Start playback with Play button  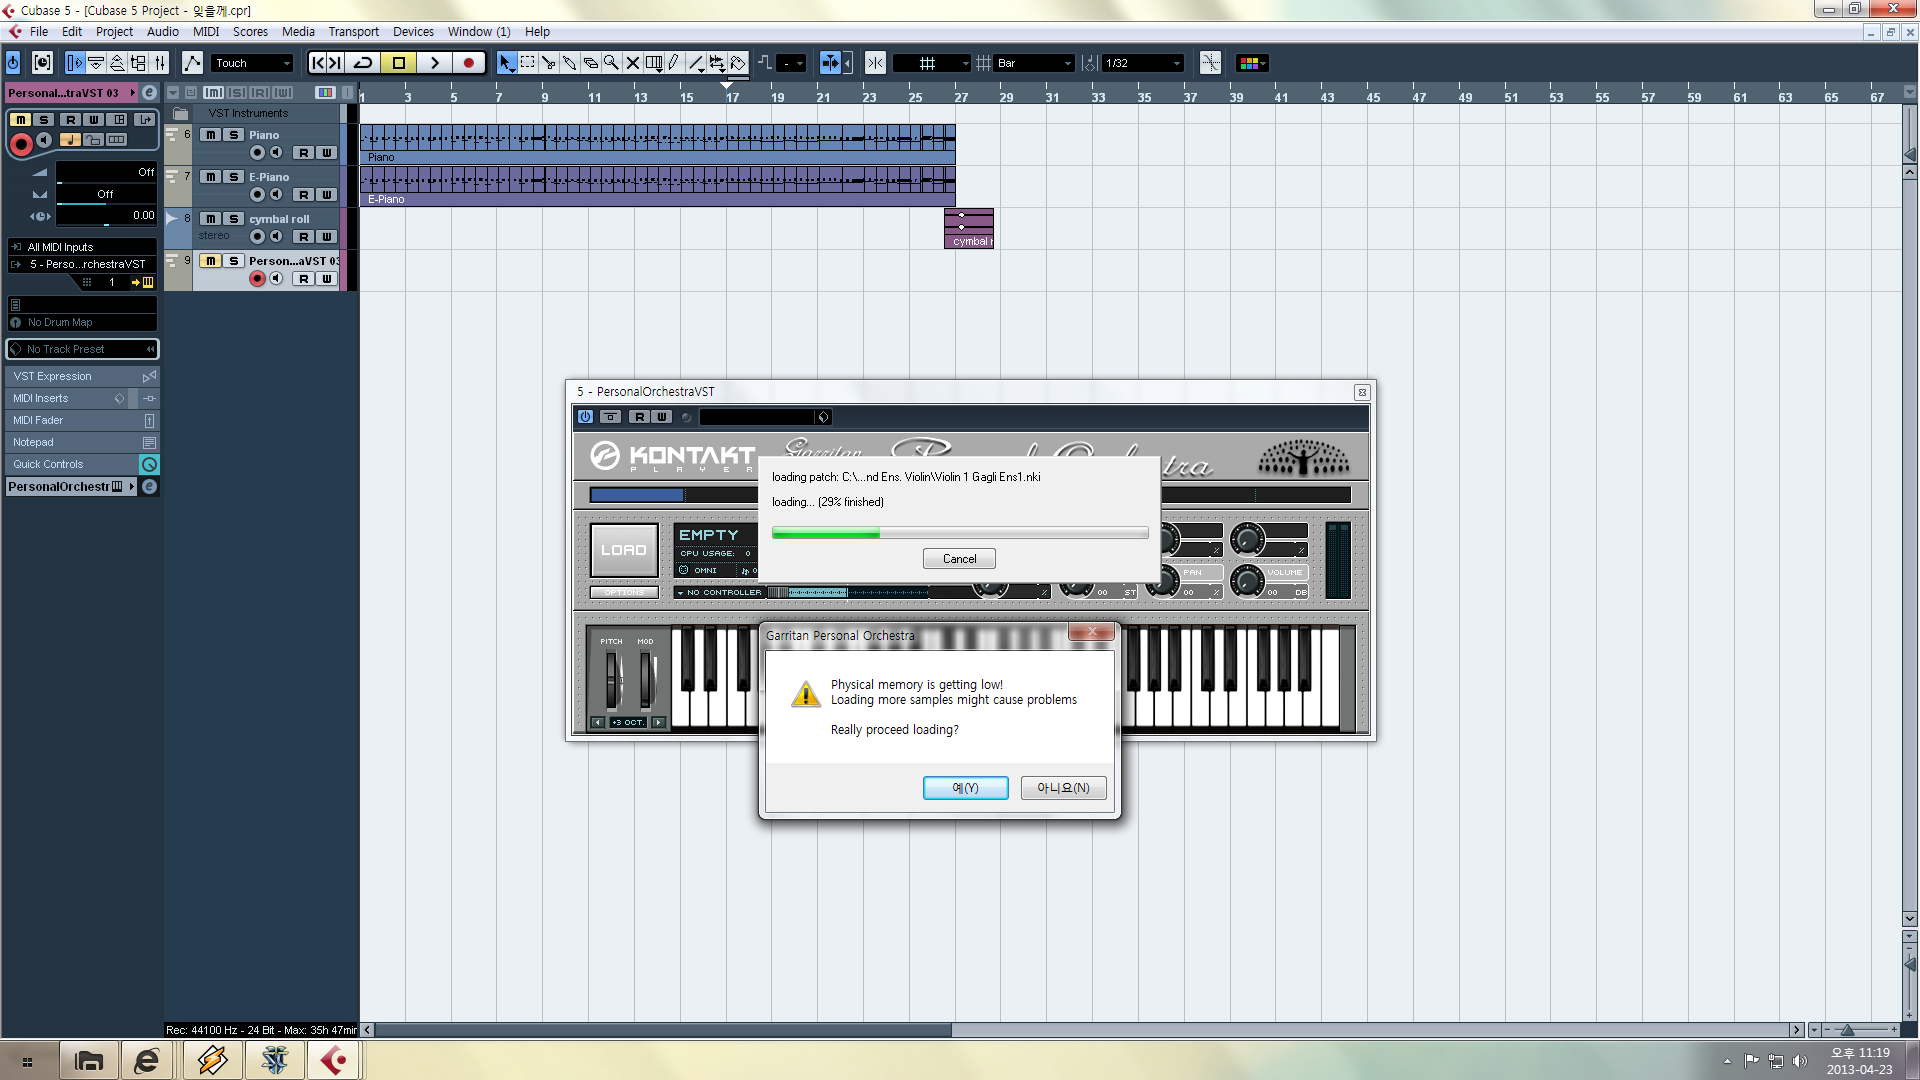(x=434, y=63)
